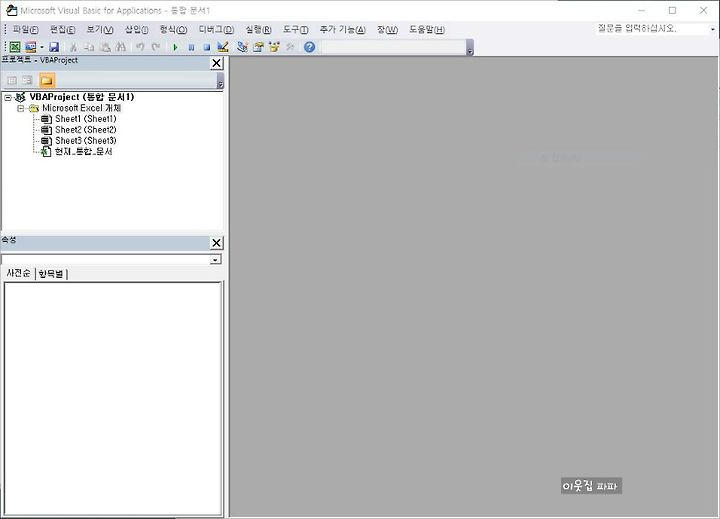Click the Break pause icon
Screen dimensions: 720x519
point(191,47)
